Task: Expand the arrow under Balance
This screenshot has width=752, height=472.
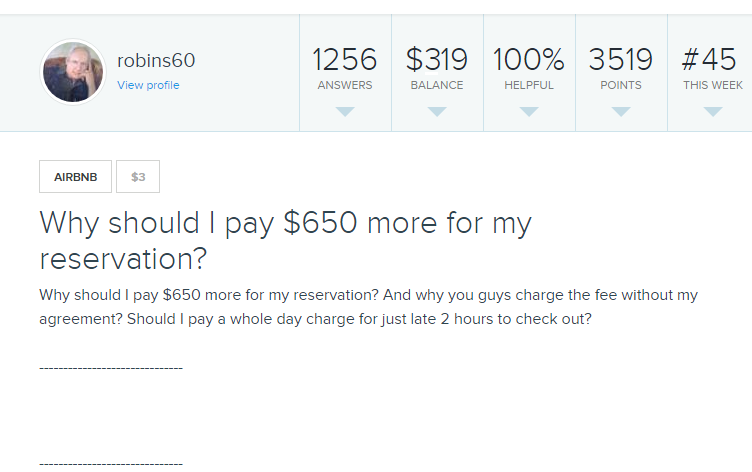Action: point(437,112)
